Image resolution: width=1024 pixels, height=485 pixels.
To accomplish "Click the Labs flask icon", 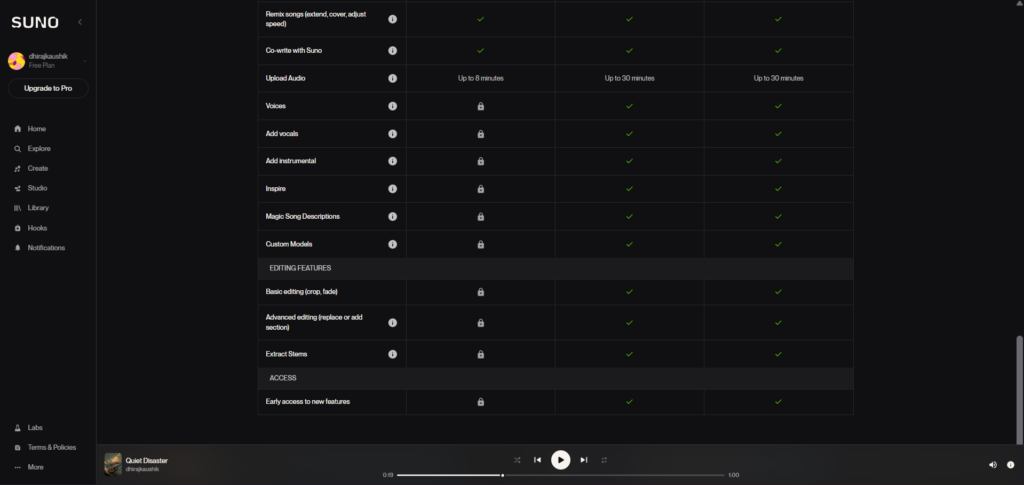I will tap(18, 428).
